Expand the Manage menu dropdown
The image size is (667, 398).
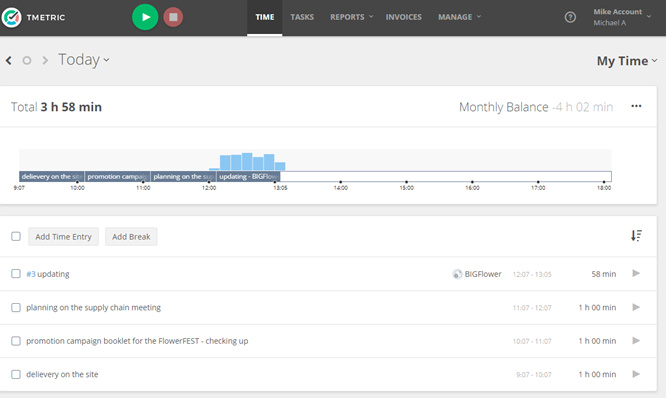coord(459,17)
